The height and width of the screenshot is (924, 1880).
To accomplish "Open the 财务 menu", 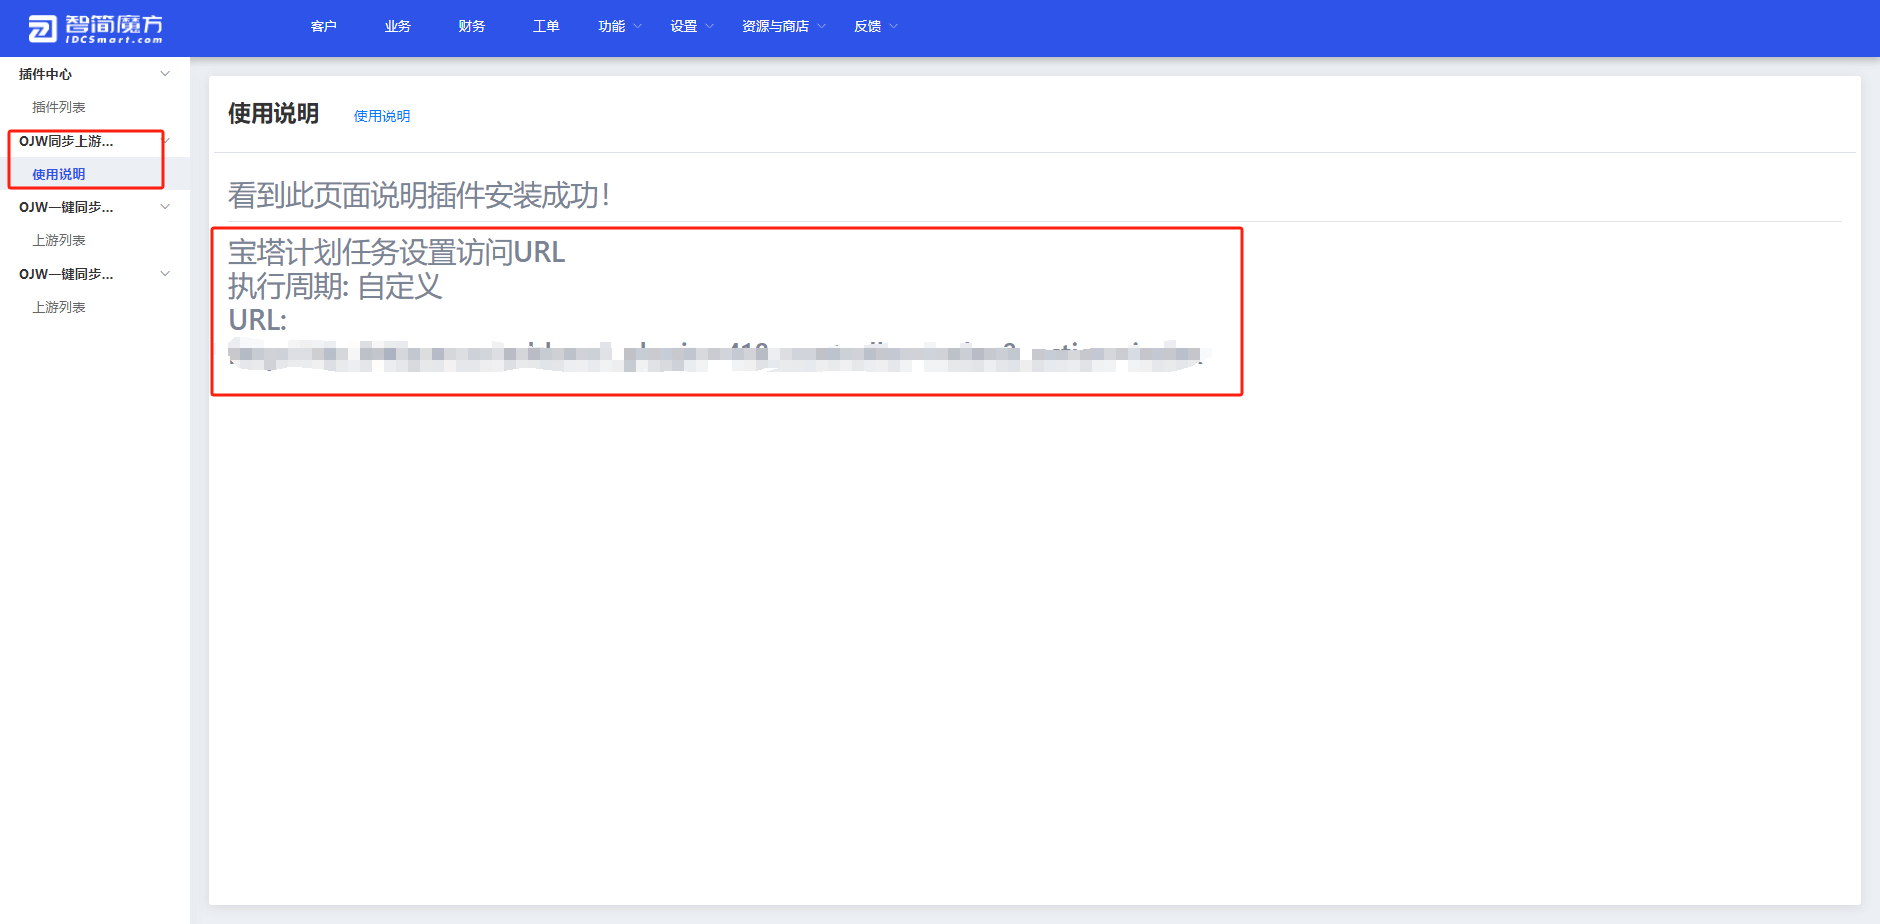I will click(x=471, y=27).
